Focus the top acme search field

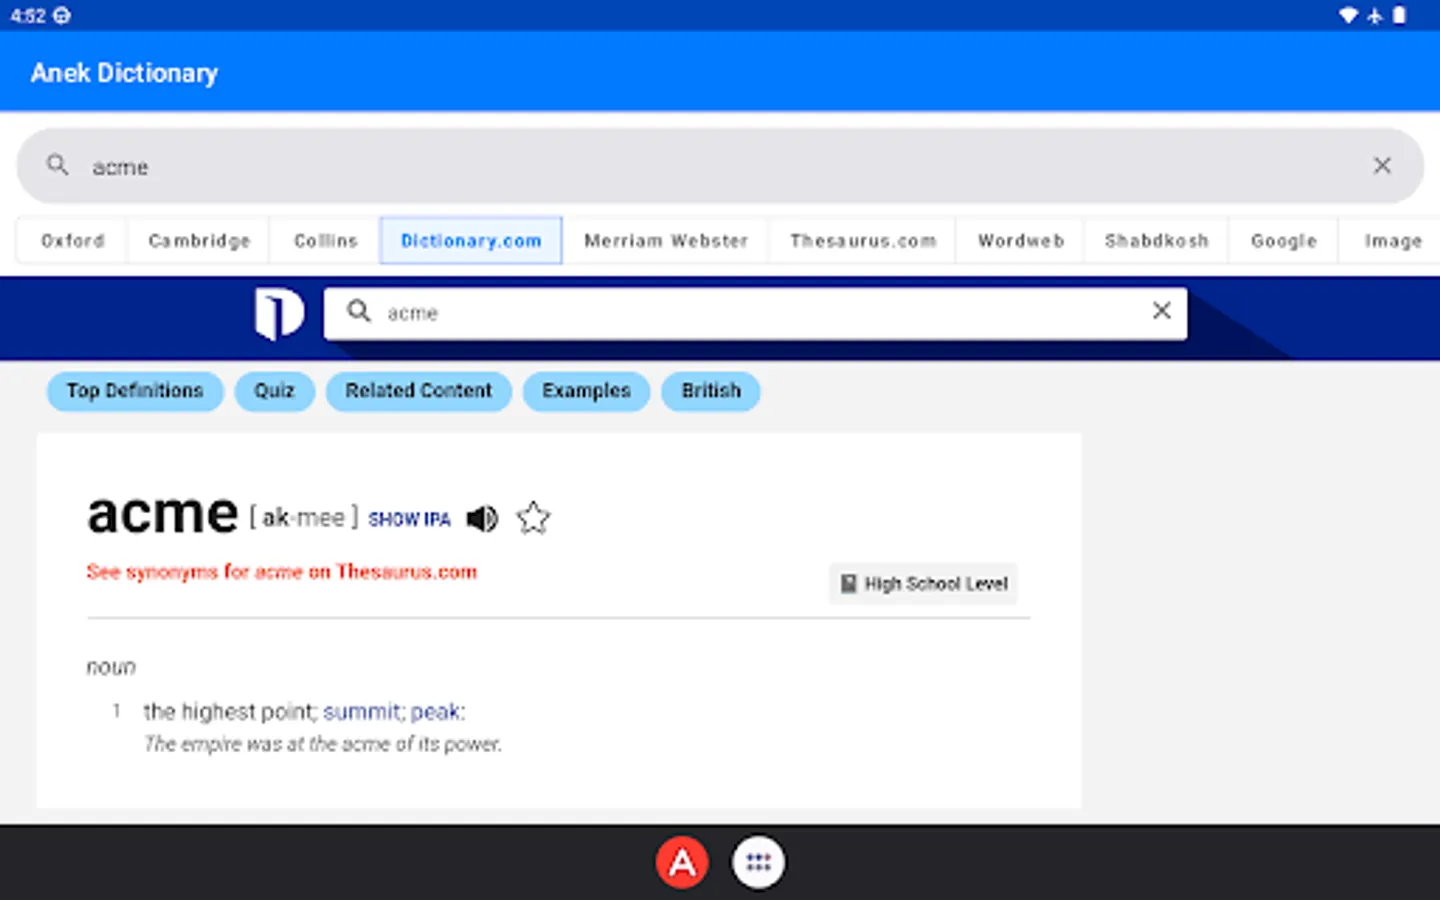coord(720,166)
